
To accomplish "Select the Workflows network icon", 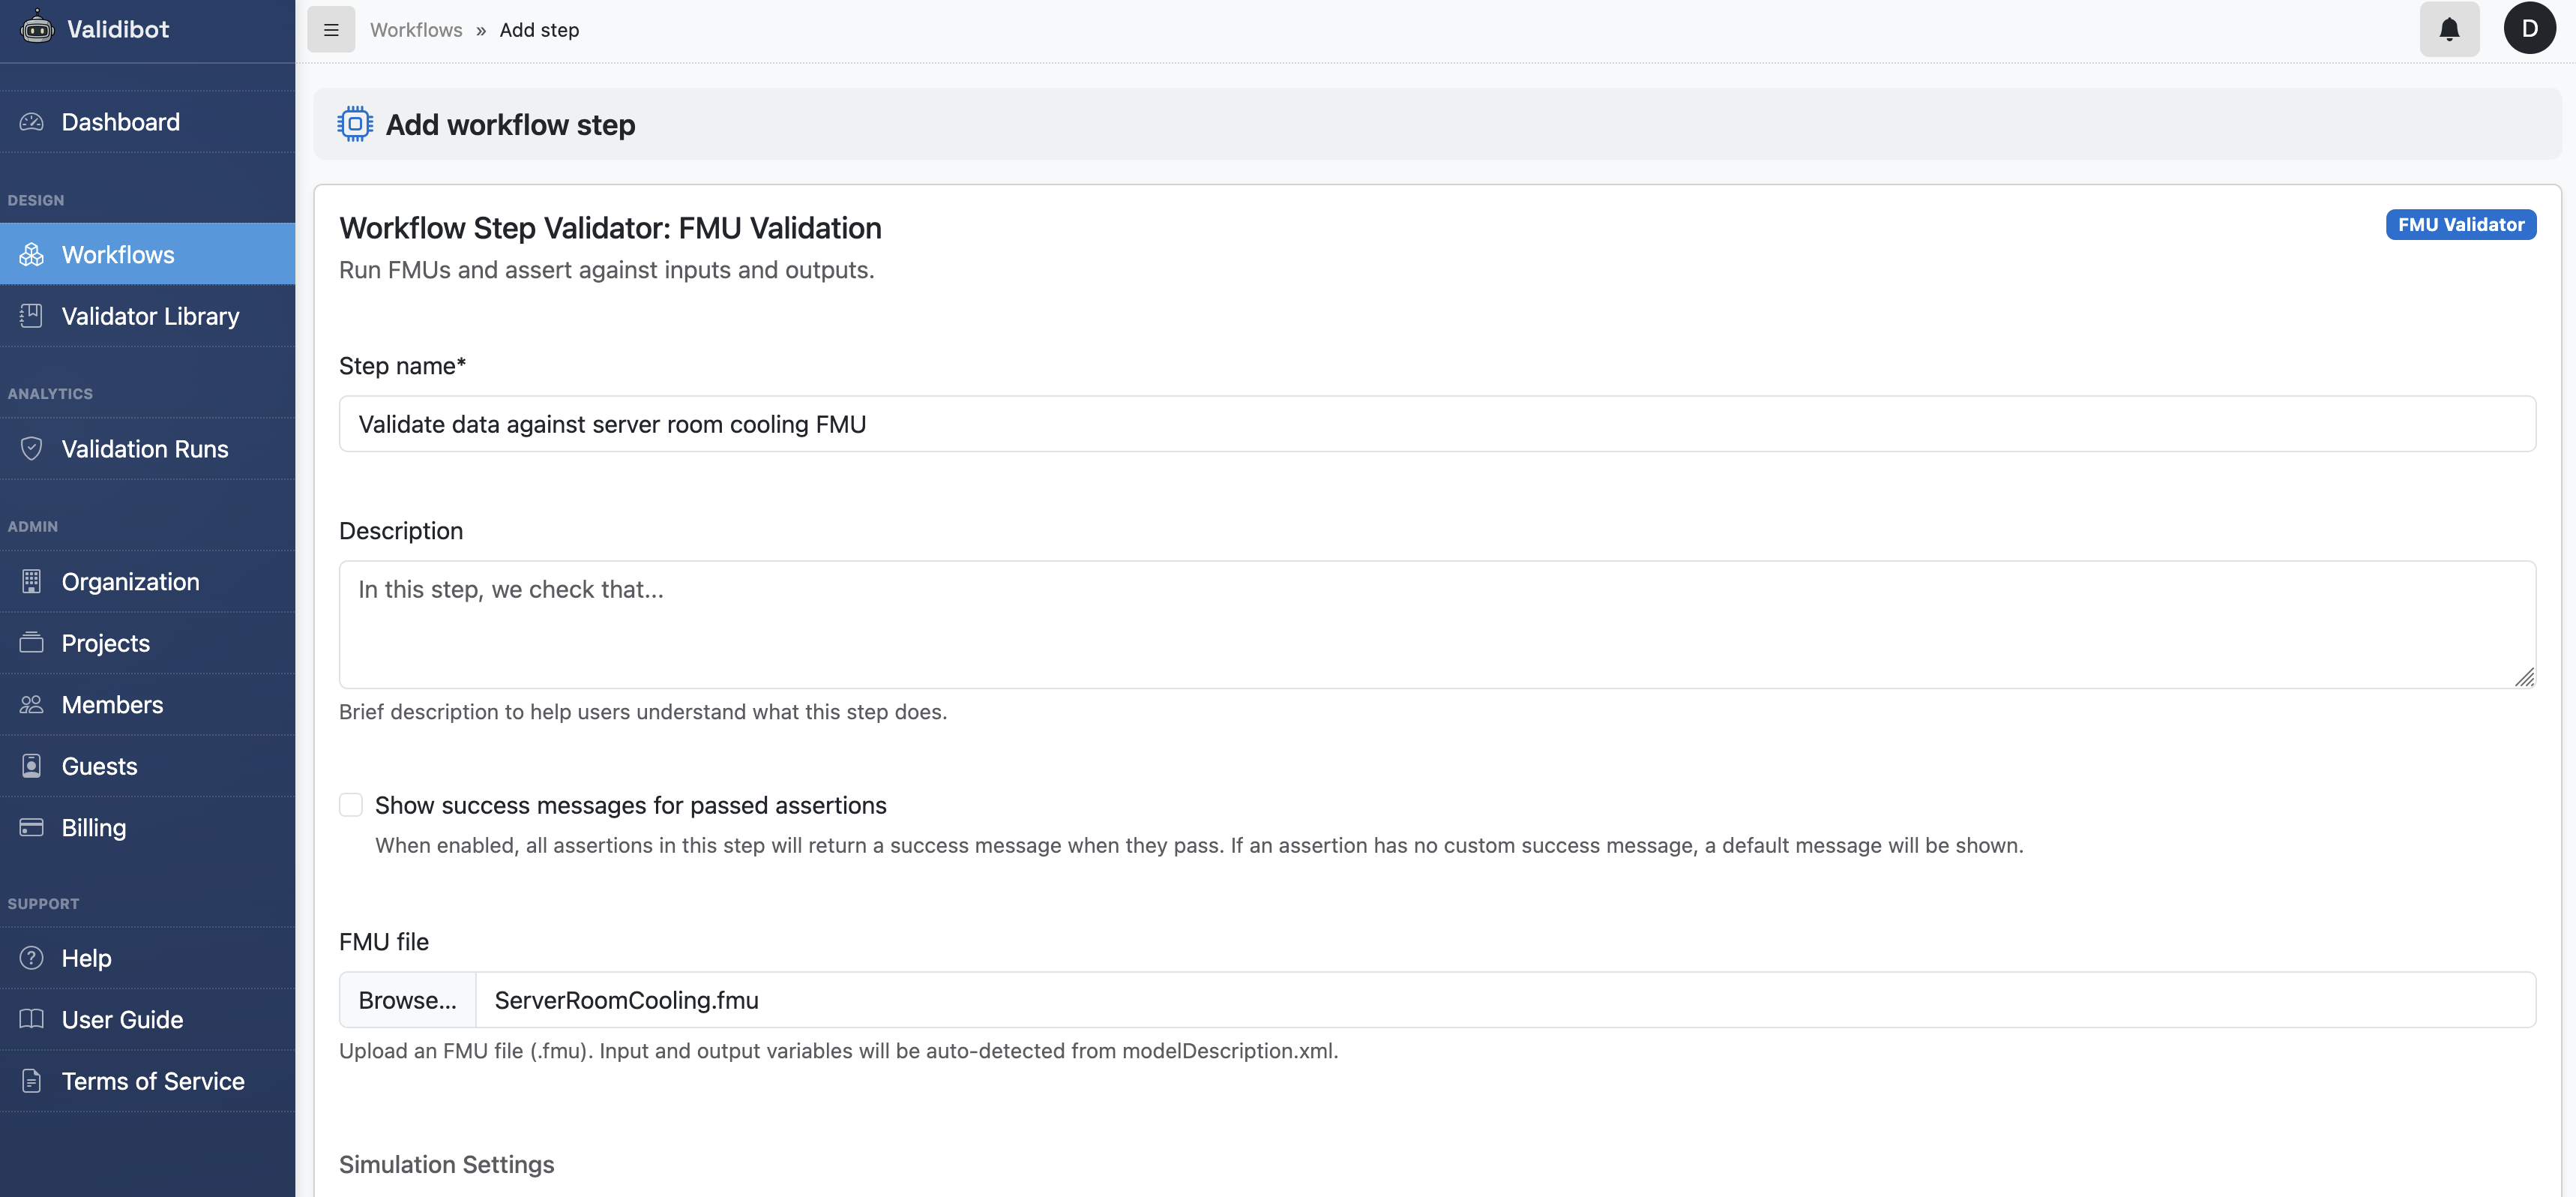I will [31, 254].
